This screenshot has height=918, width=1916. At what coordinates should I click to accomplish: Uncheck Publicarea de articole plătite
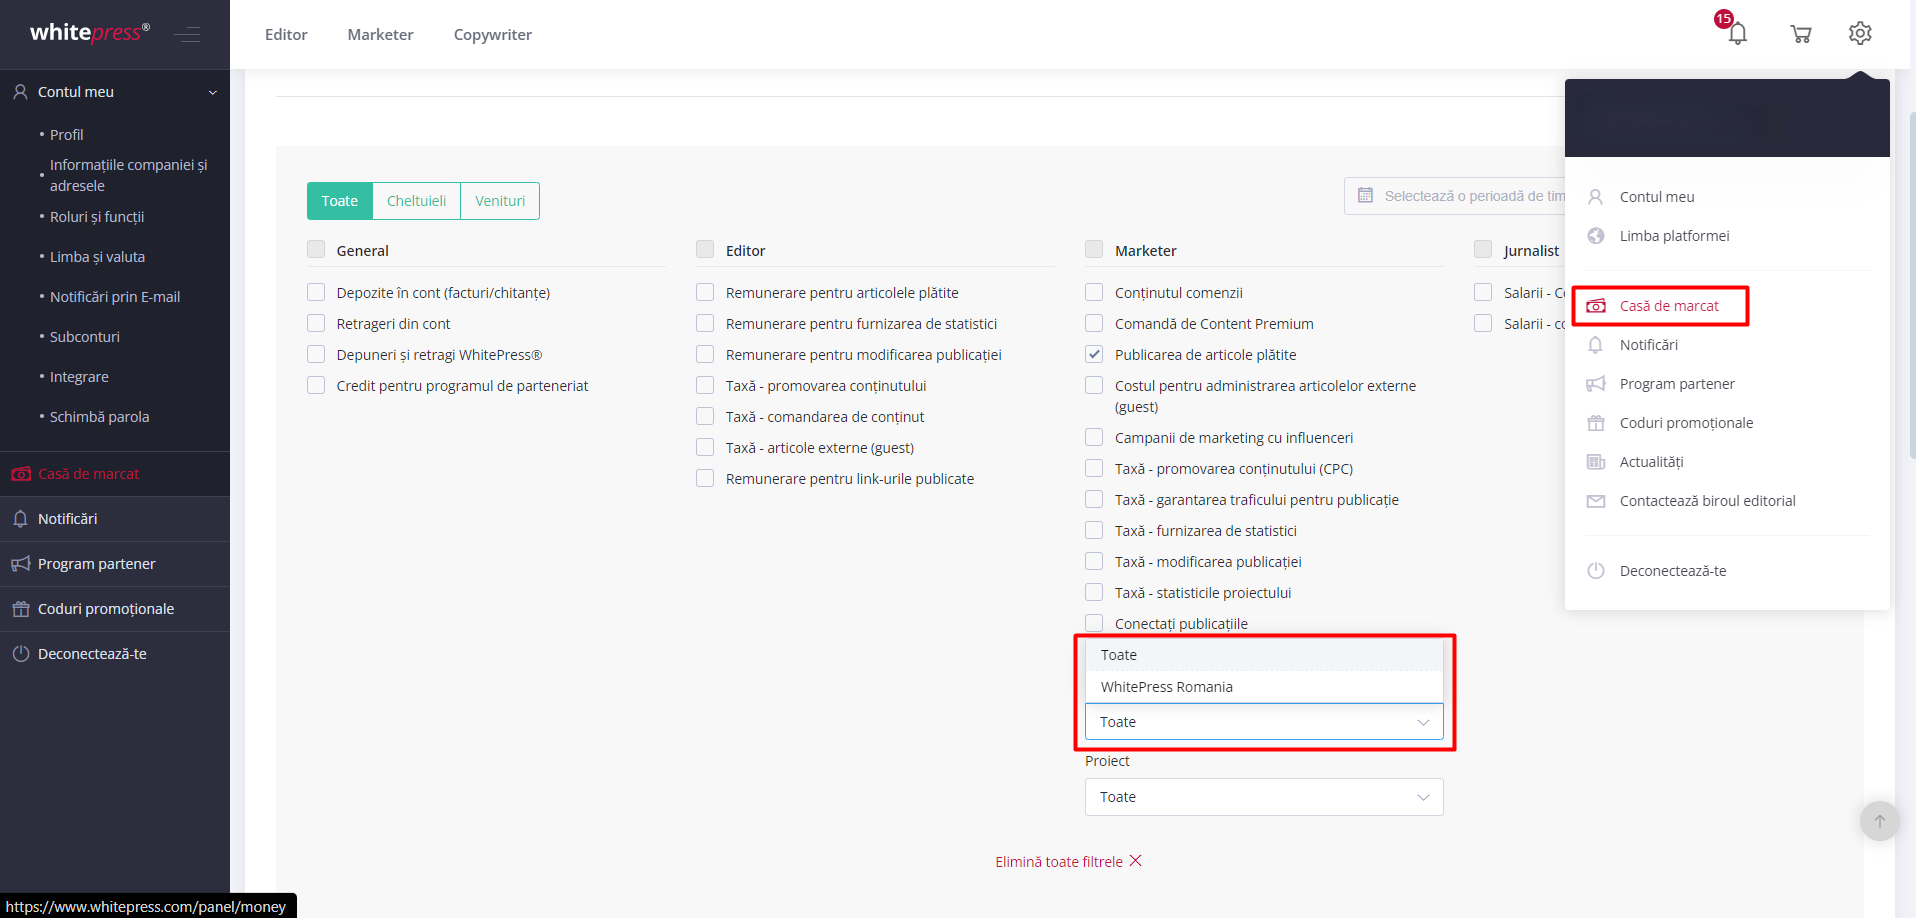pyautogui.click(x=1094, y=354)
